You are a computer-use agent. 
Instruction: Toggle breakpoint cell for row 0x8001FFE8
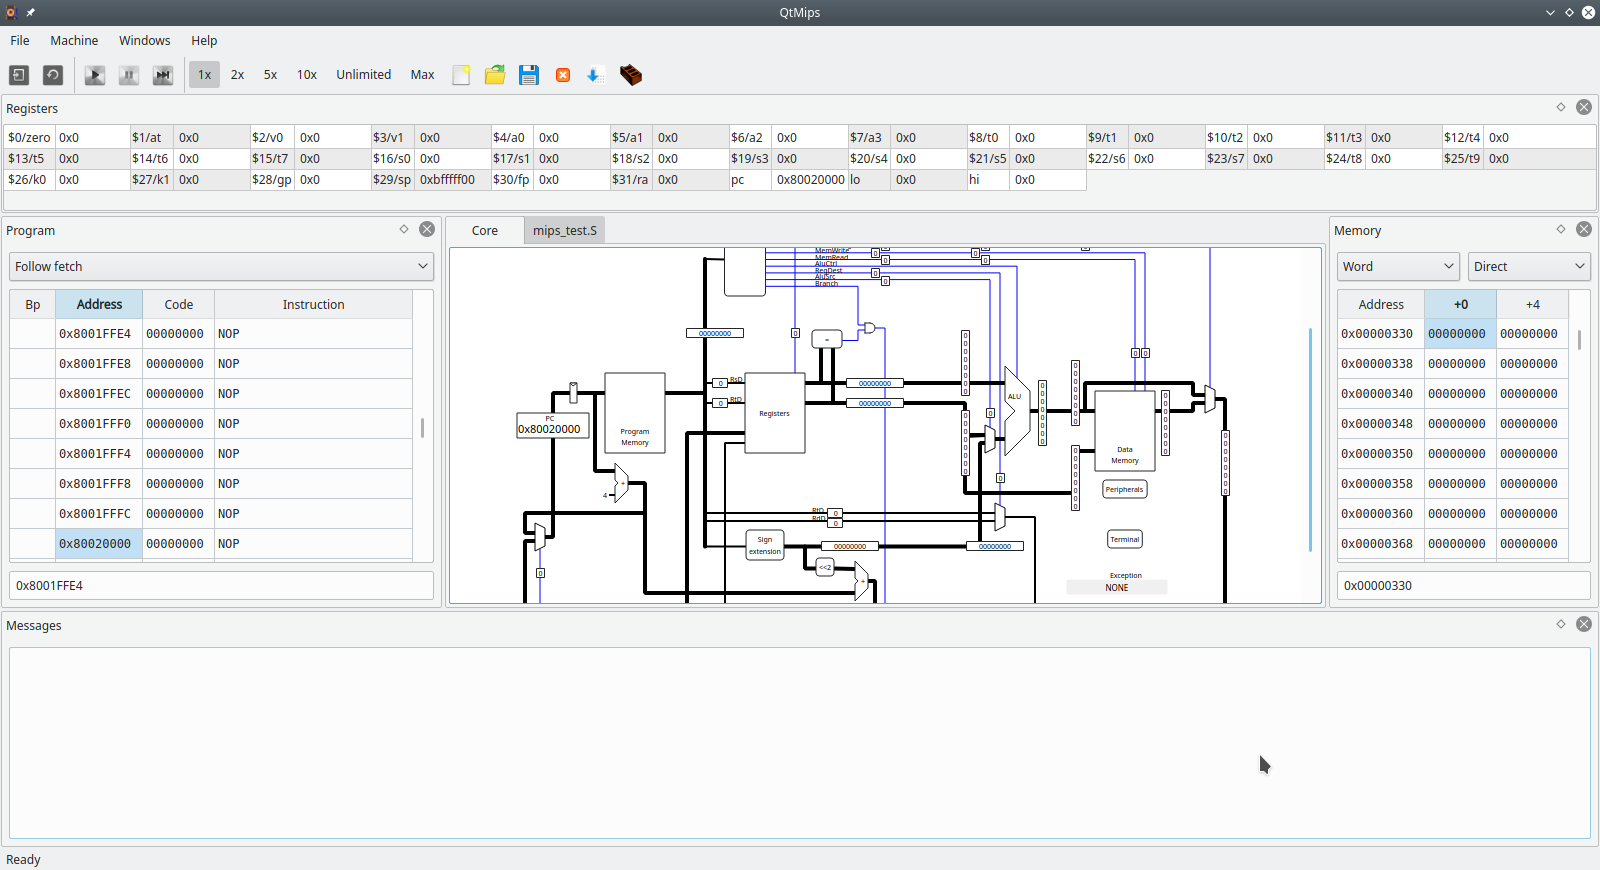pyautogui.click(x=33, y=364)
